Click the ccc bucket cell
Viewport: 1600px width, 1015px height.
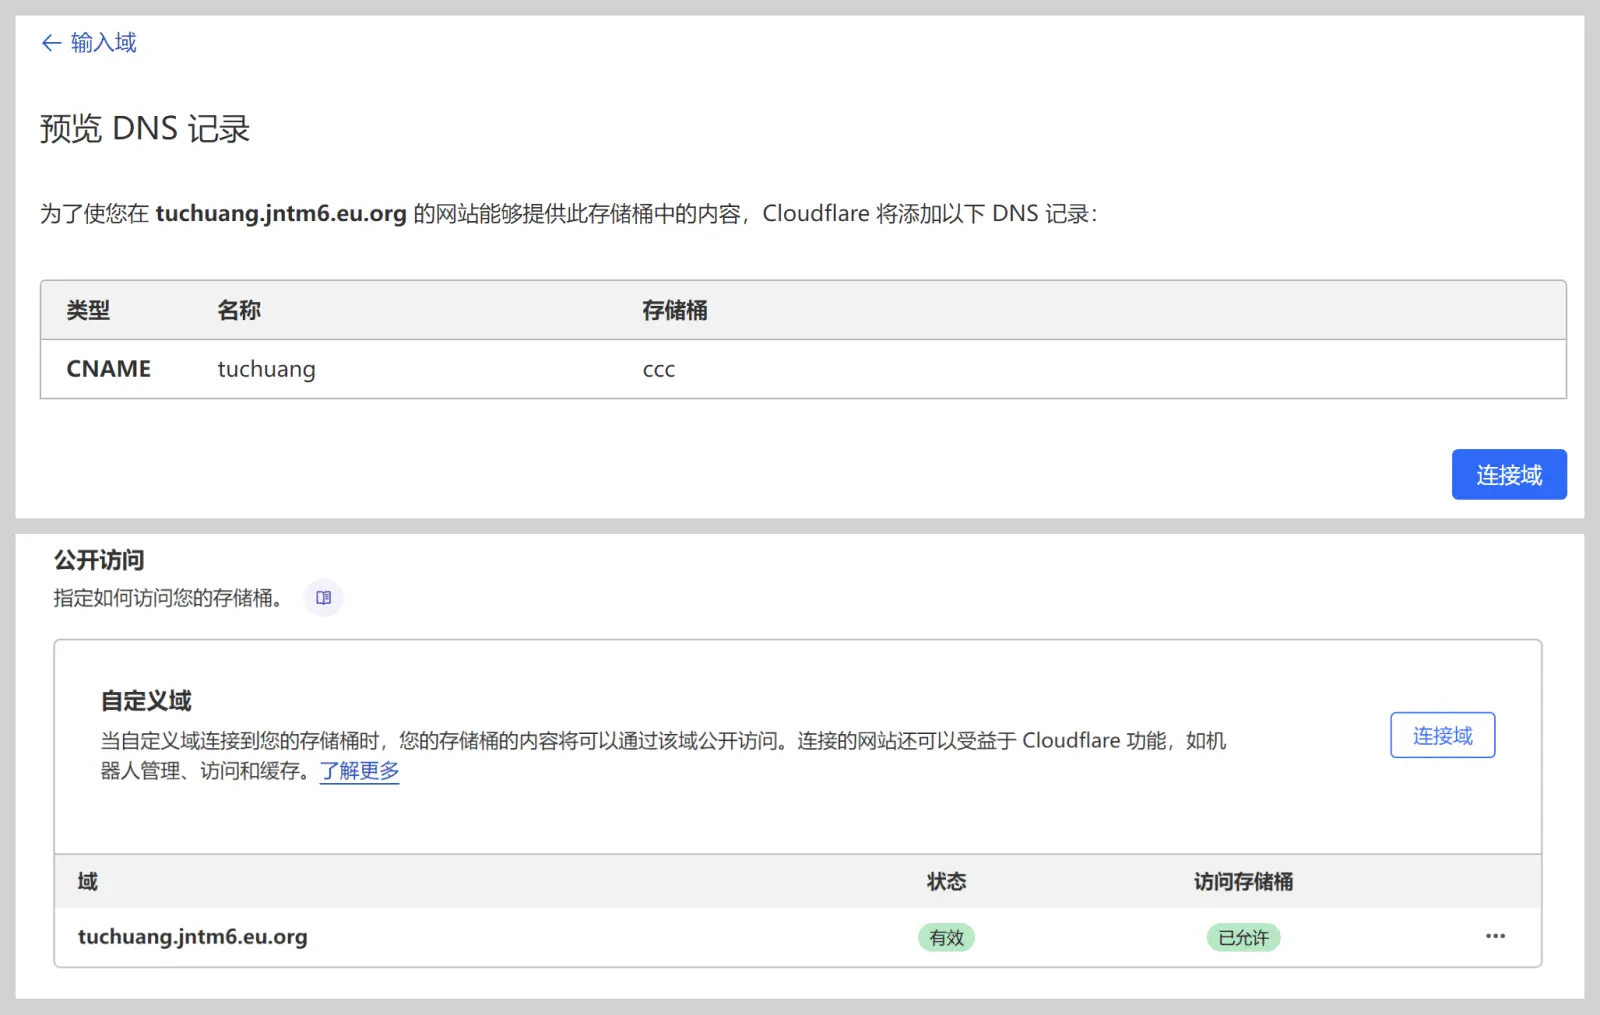click(658, 369)
